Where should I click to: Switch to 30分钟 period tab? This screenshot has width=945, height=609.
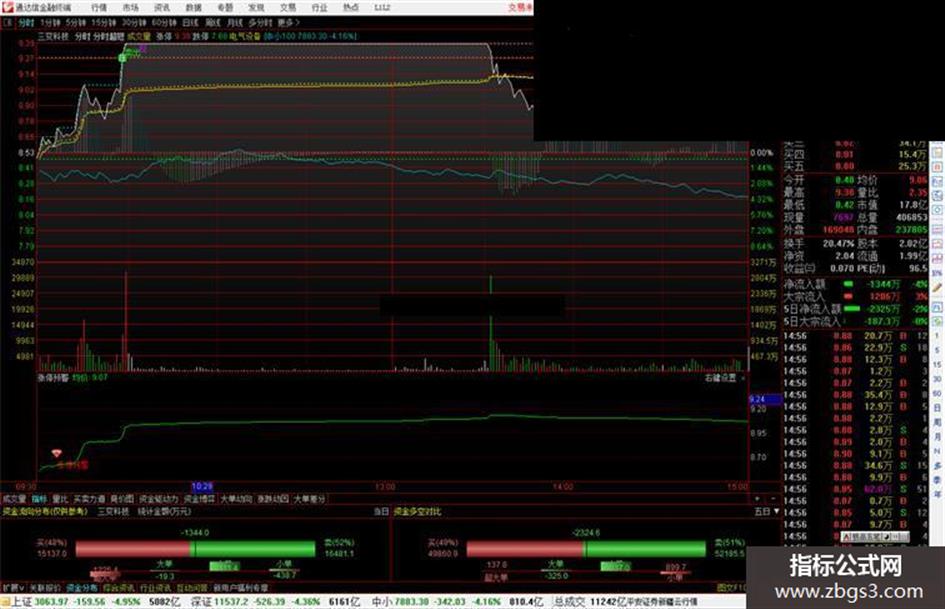click(x=134, y=23)
